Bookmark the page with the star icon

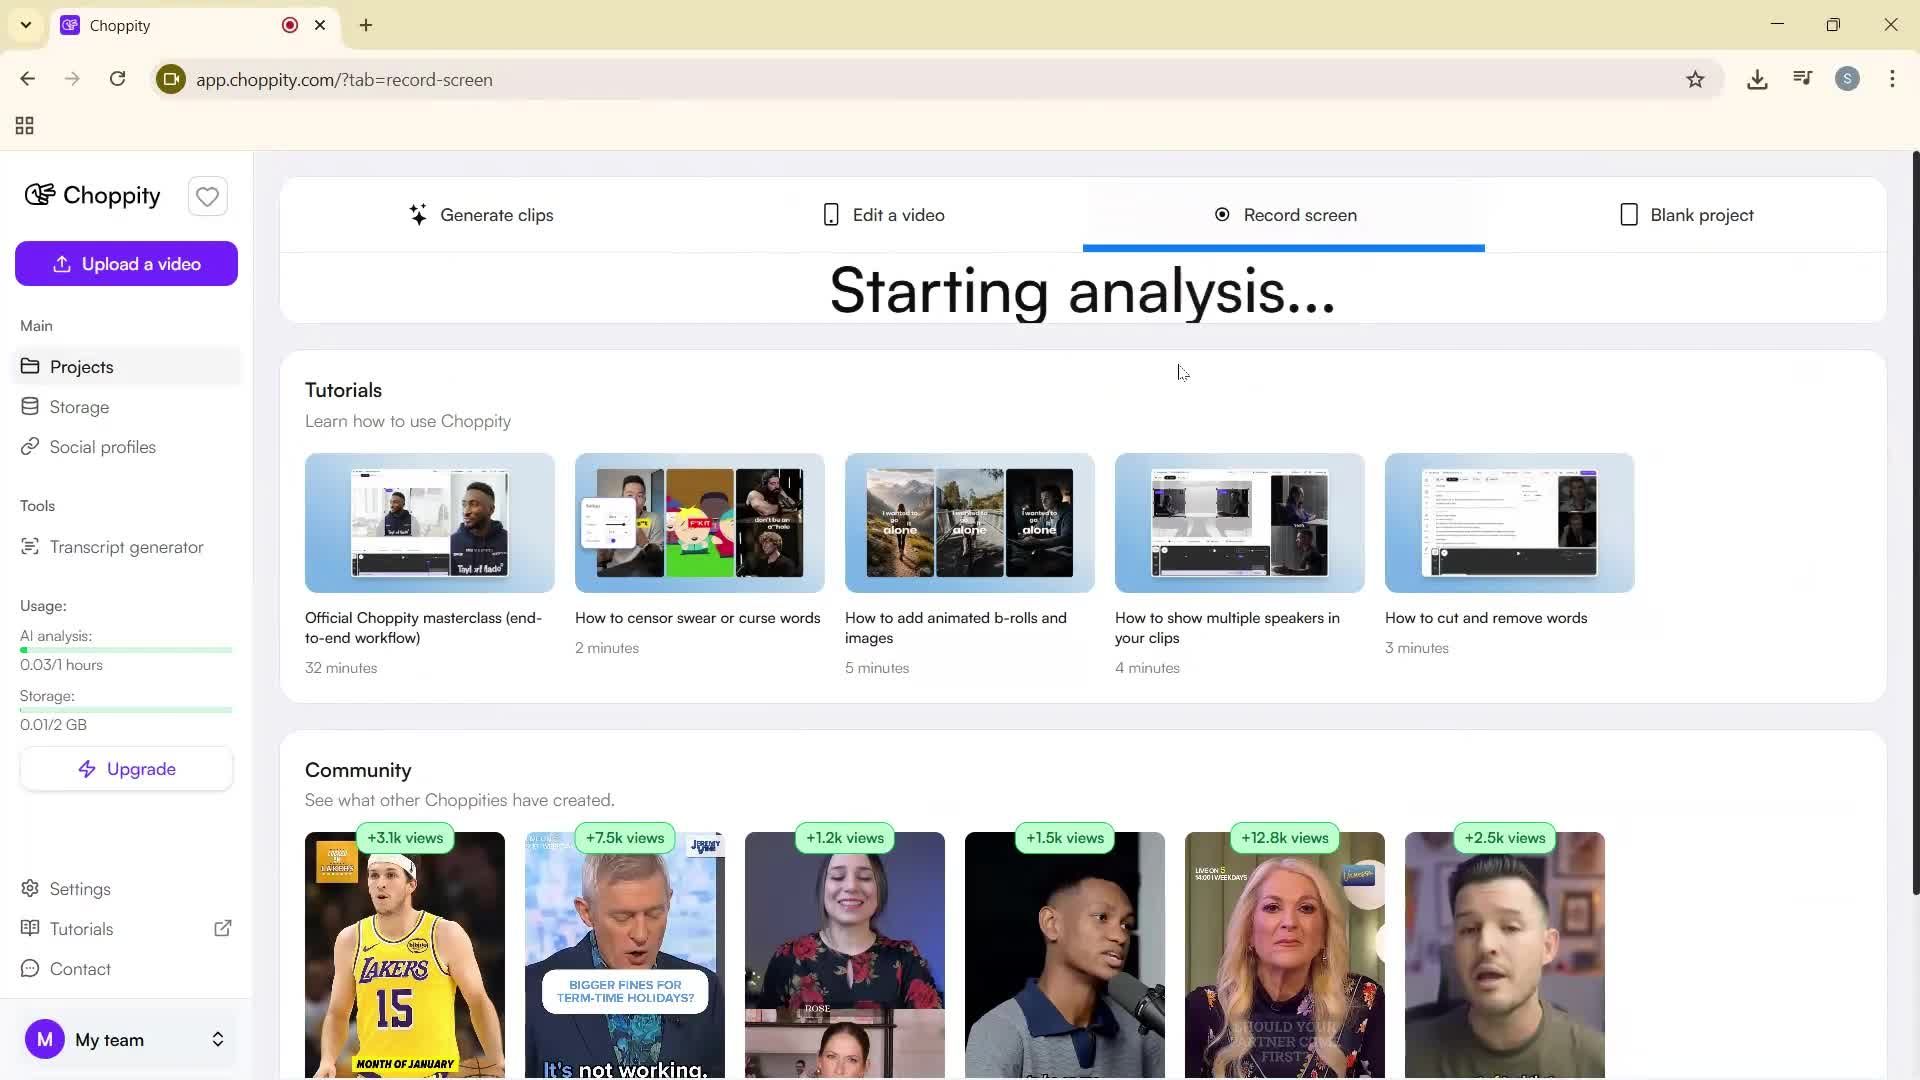coord(1696,79)
